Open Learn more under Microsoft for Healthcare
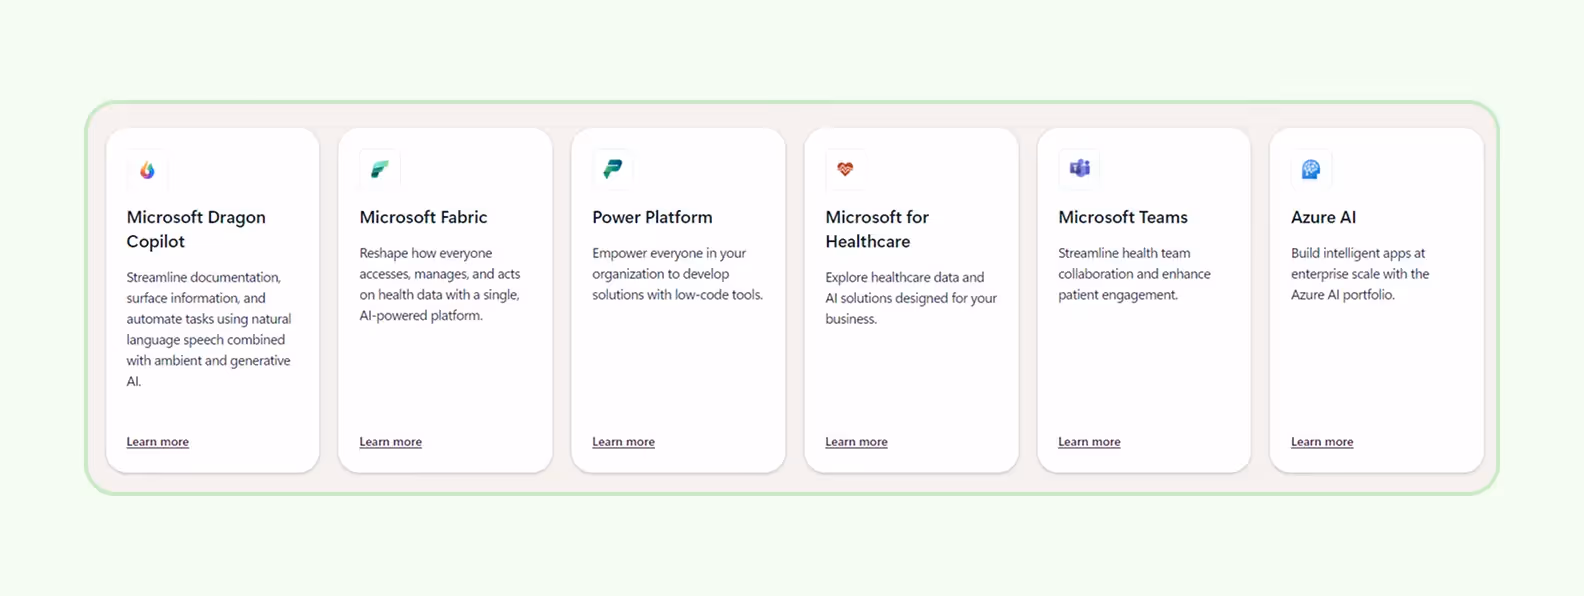 click(x=856, y=441)
